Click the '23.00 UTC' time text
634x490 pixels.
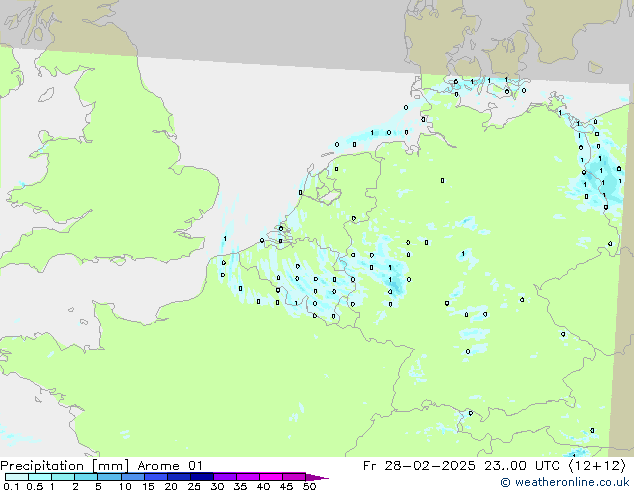pyautogui.click(x=522, y=466)
